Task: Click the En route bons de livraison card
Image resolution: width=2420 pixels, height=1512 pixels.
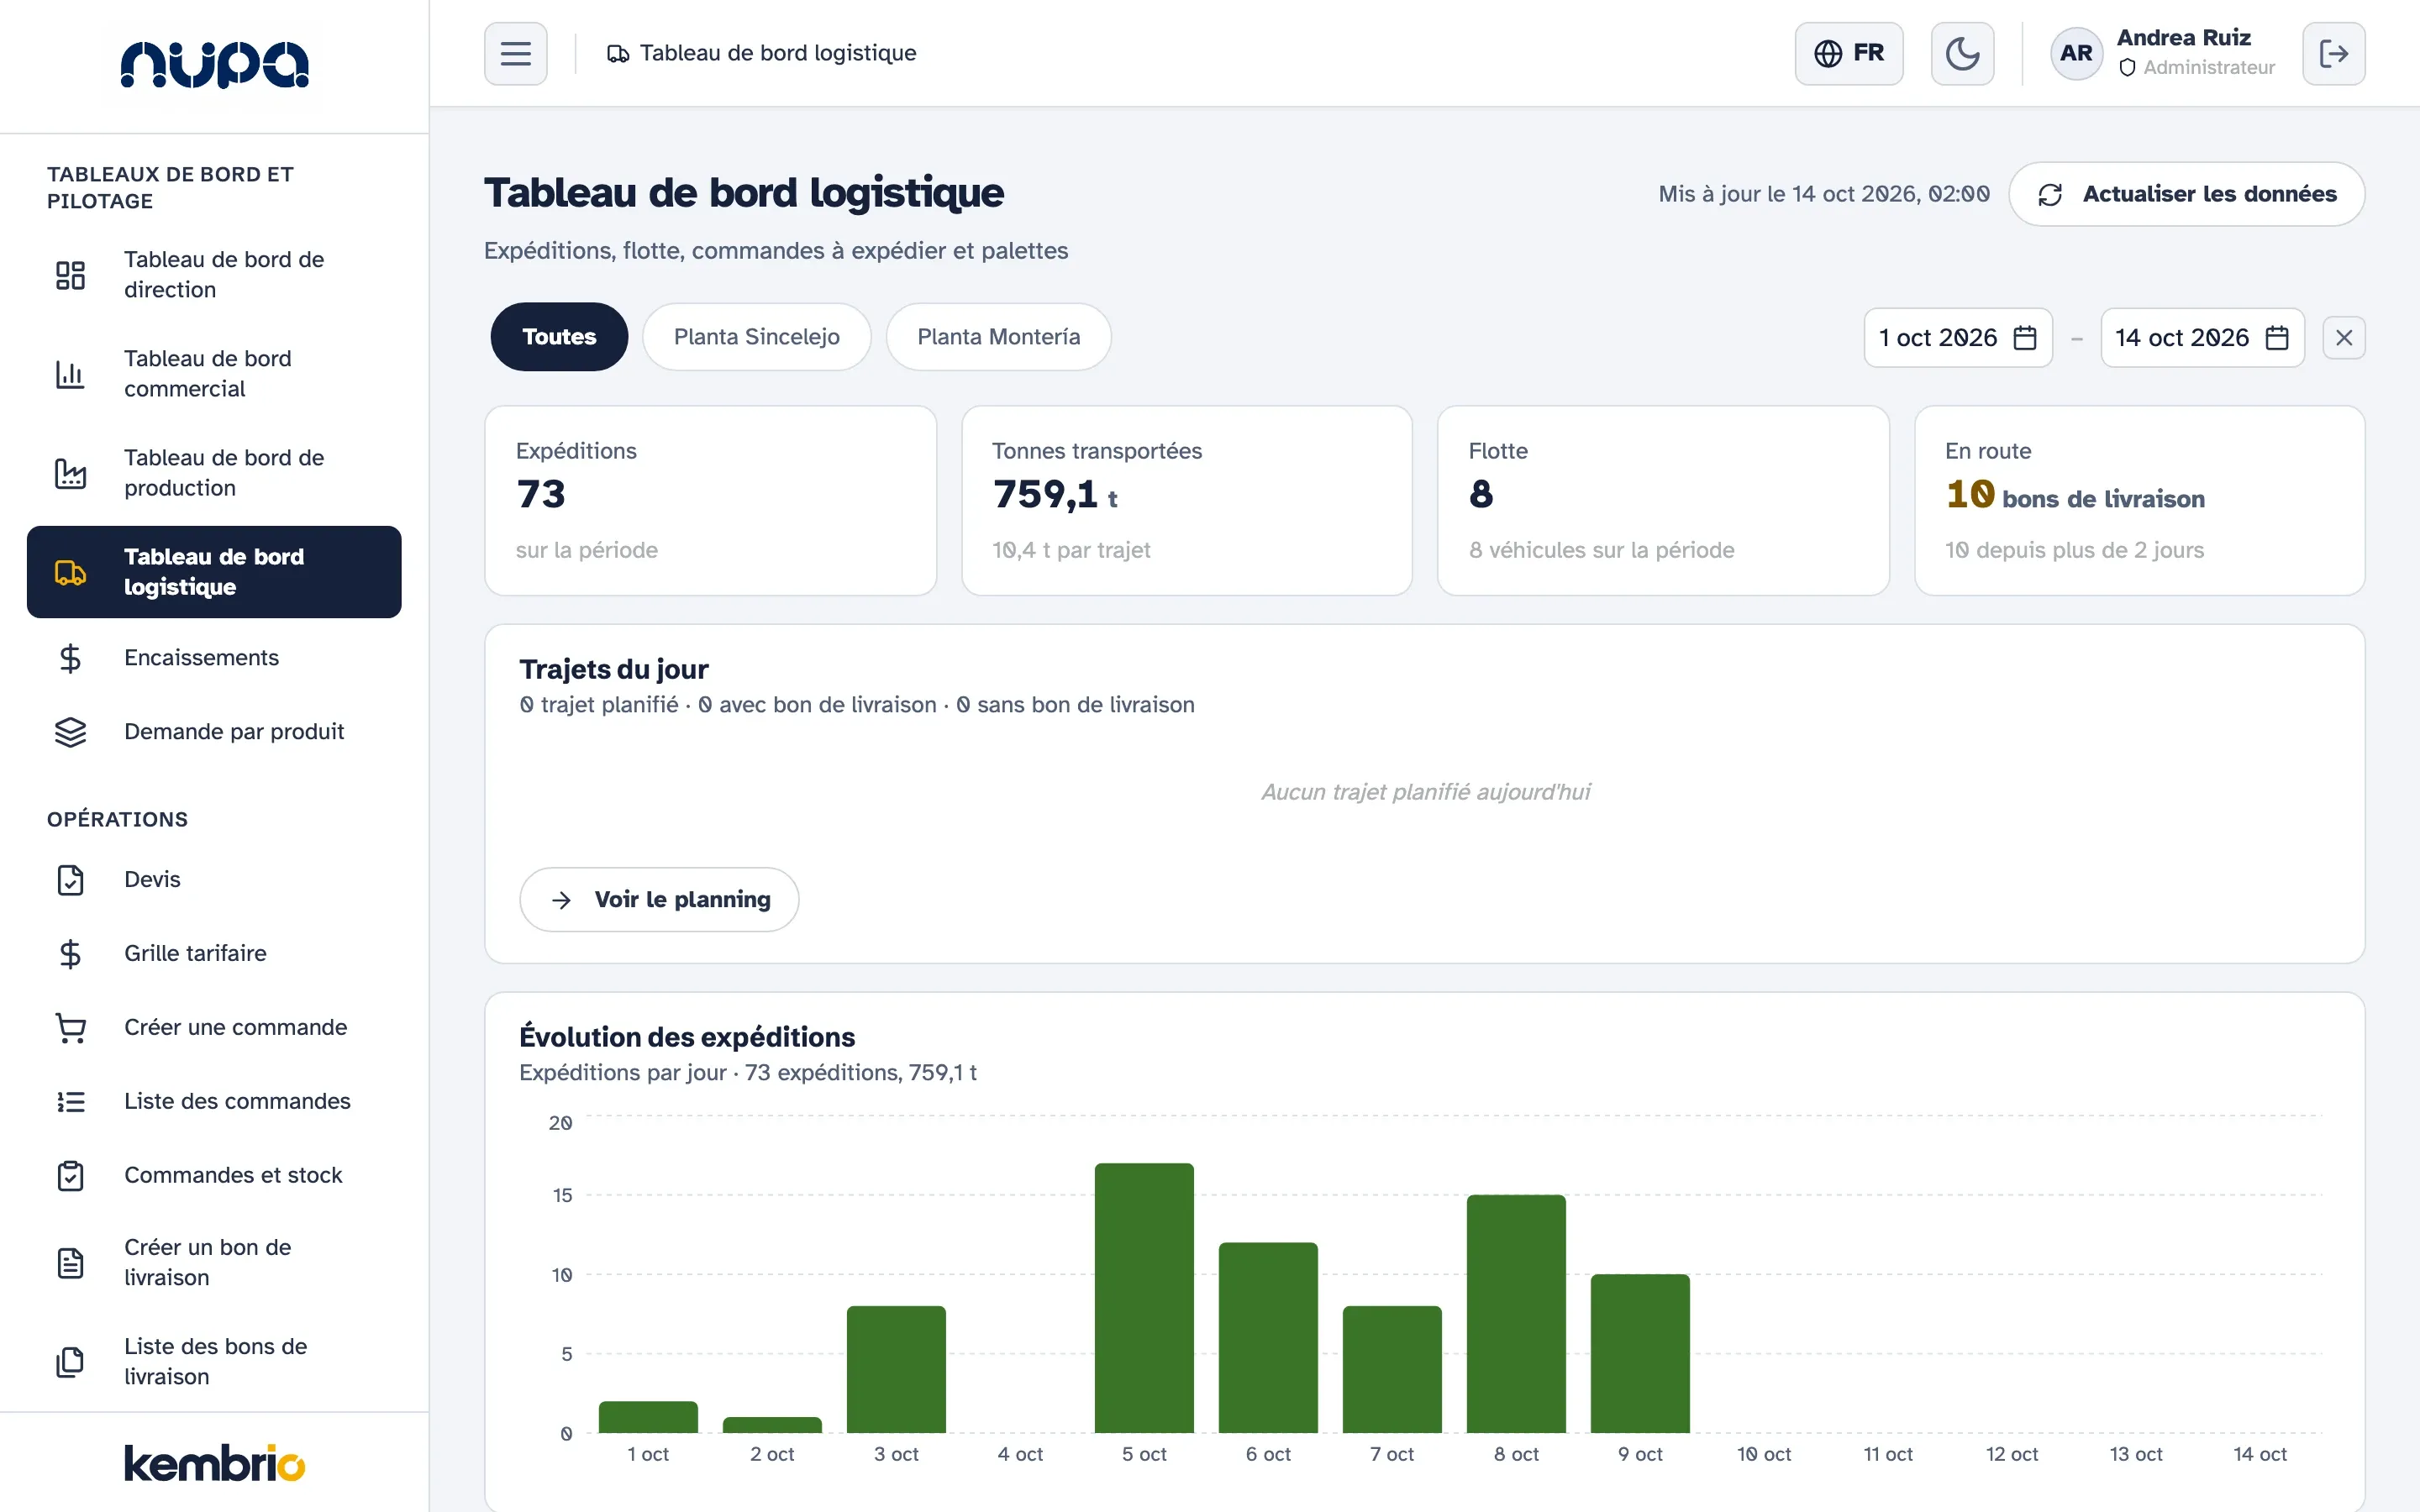Action: [x=2139, y=500]
